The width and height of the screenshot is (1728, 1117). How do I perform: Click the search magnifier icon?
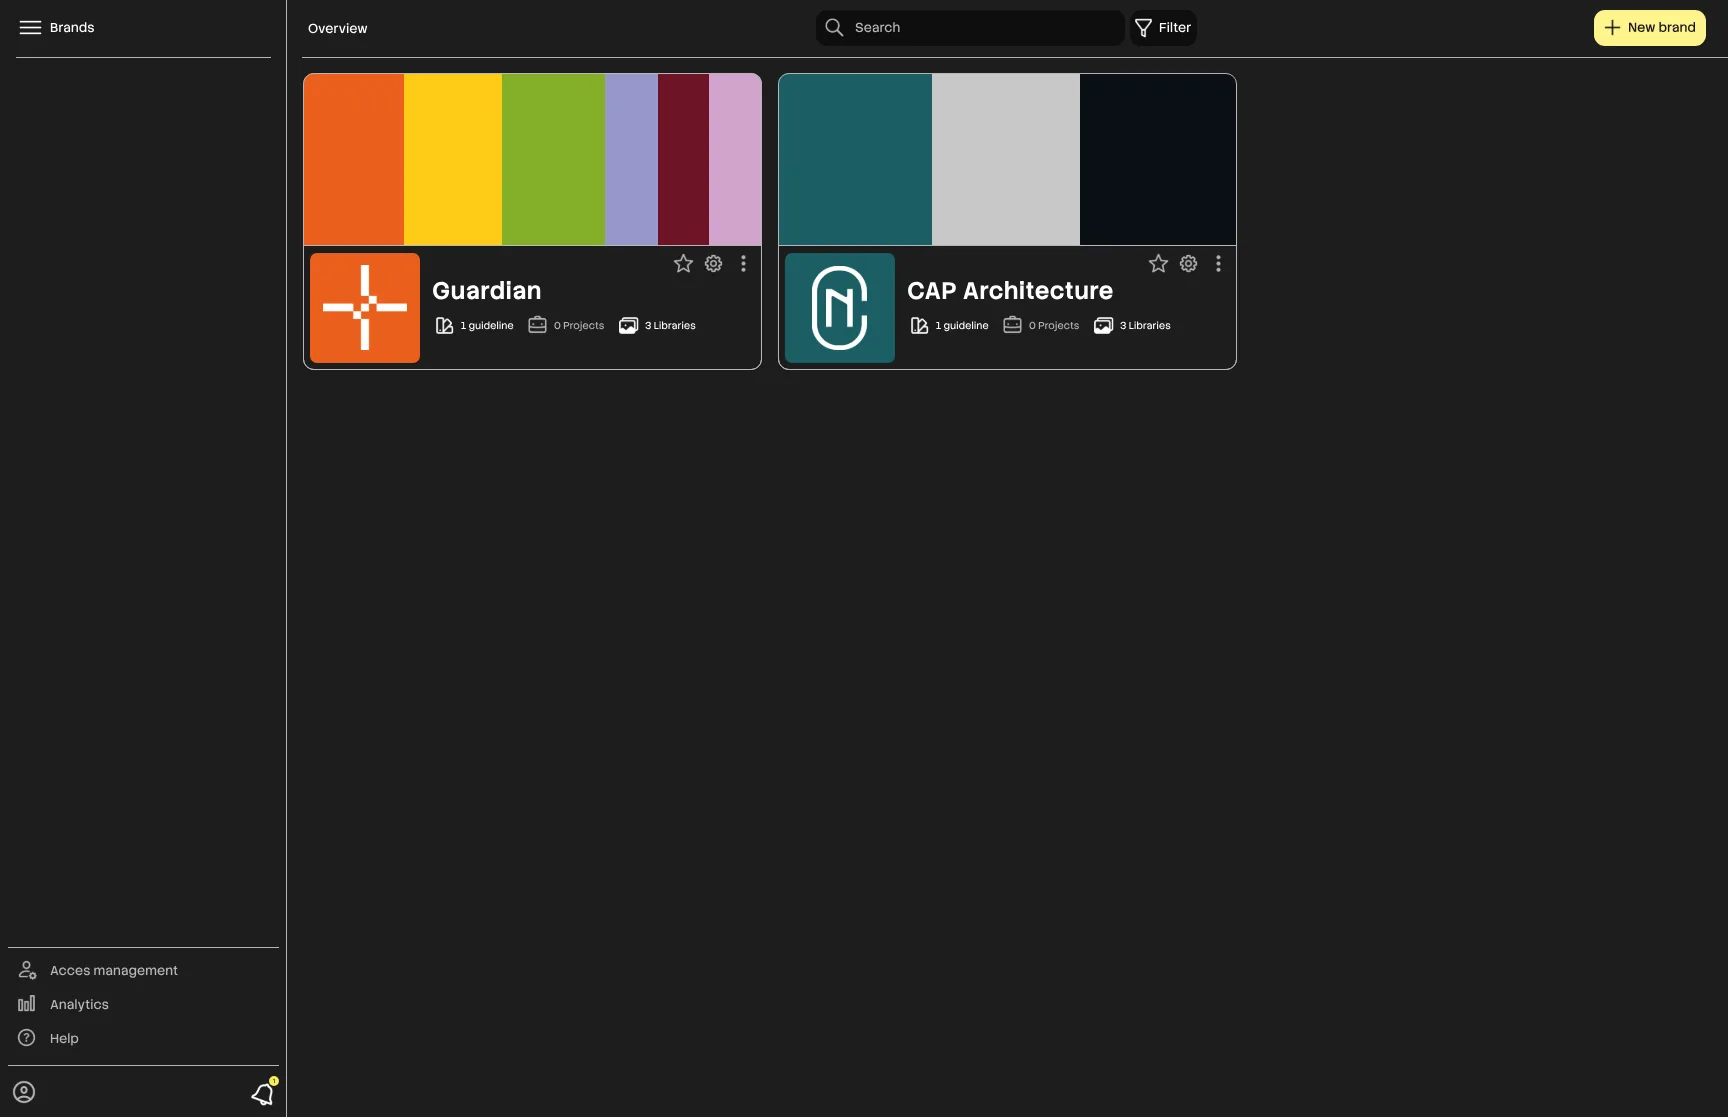(x=834, y=28)
